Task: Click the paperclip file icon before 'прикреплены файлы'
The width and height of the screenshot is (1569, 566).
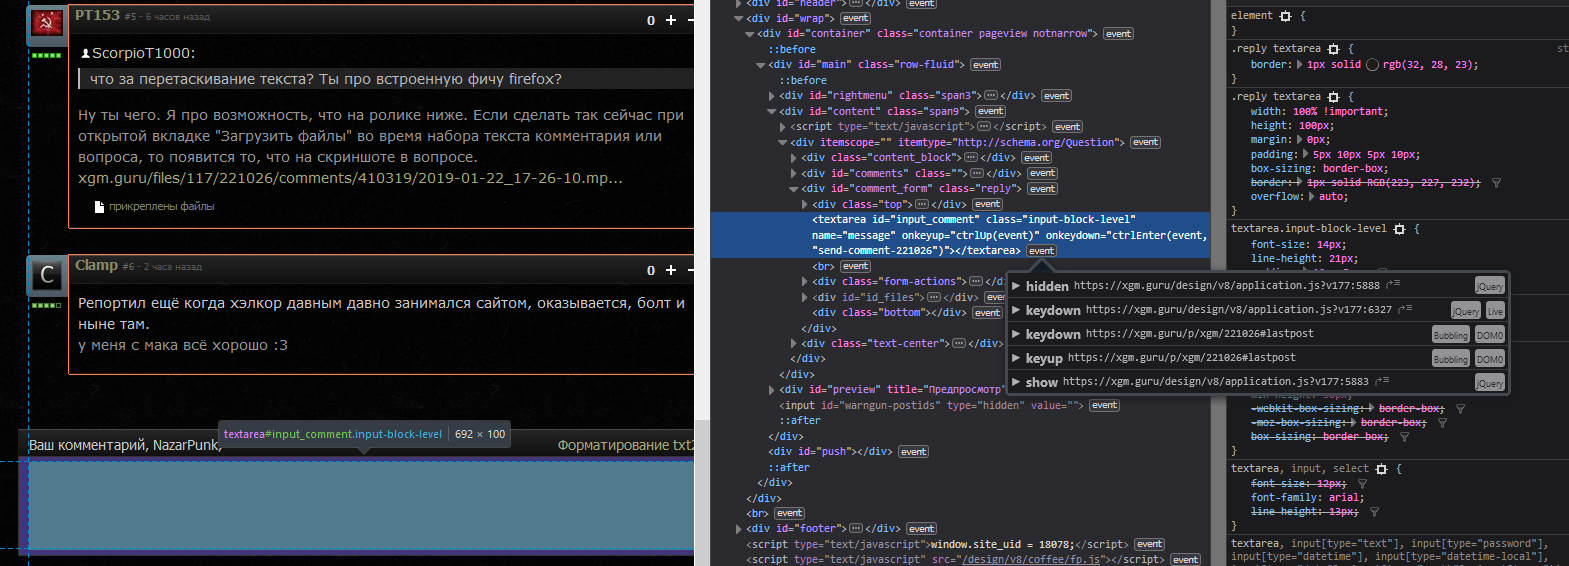Action: click(99, 207)
